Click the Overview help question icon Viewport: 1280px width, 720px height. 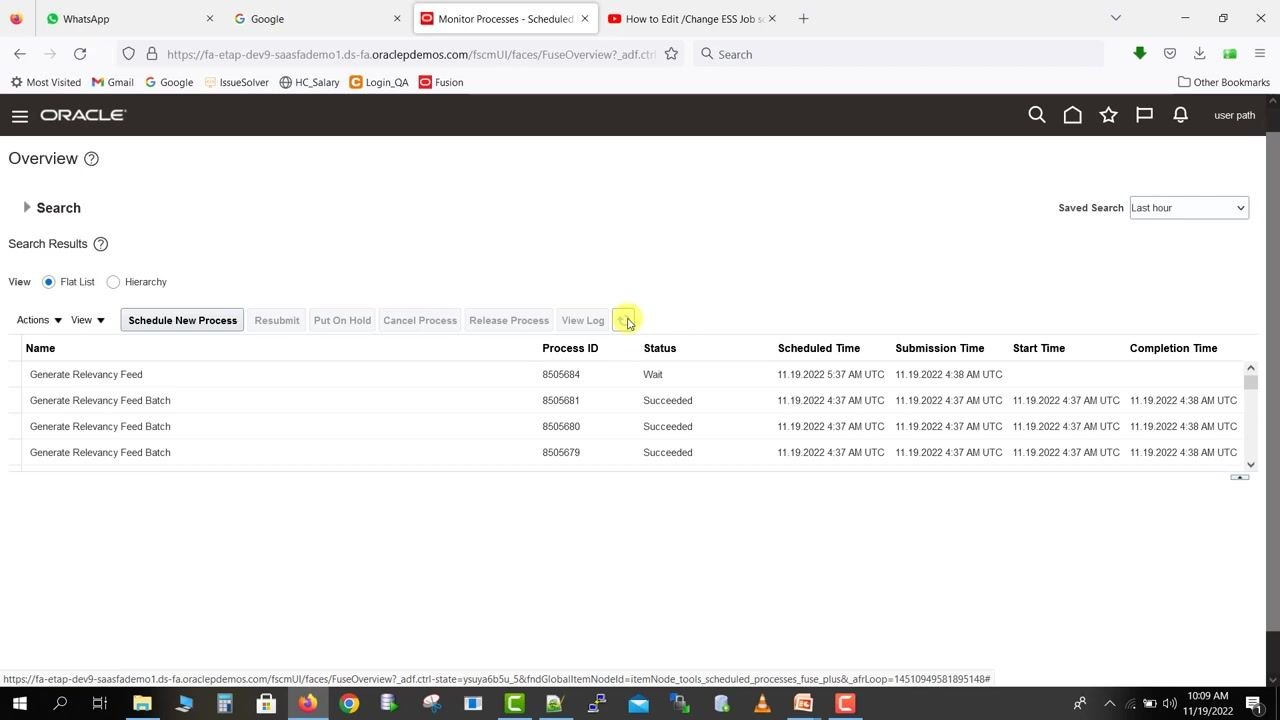click(x=91, y=159)
